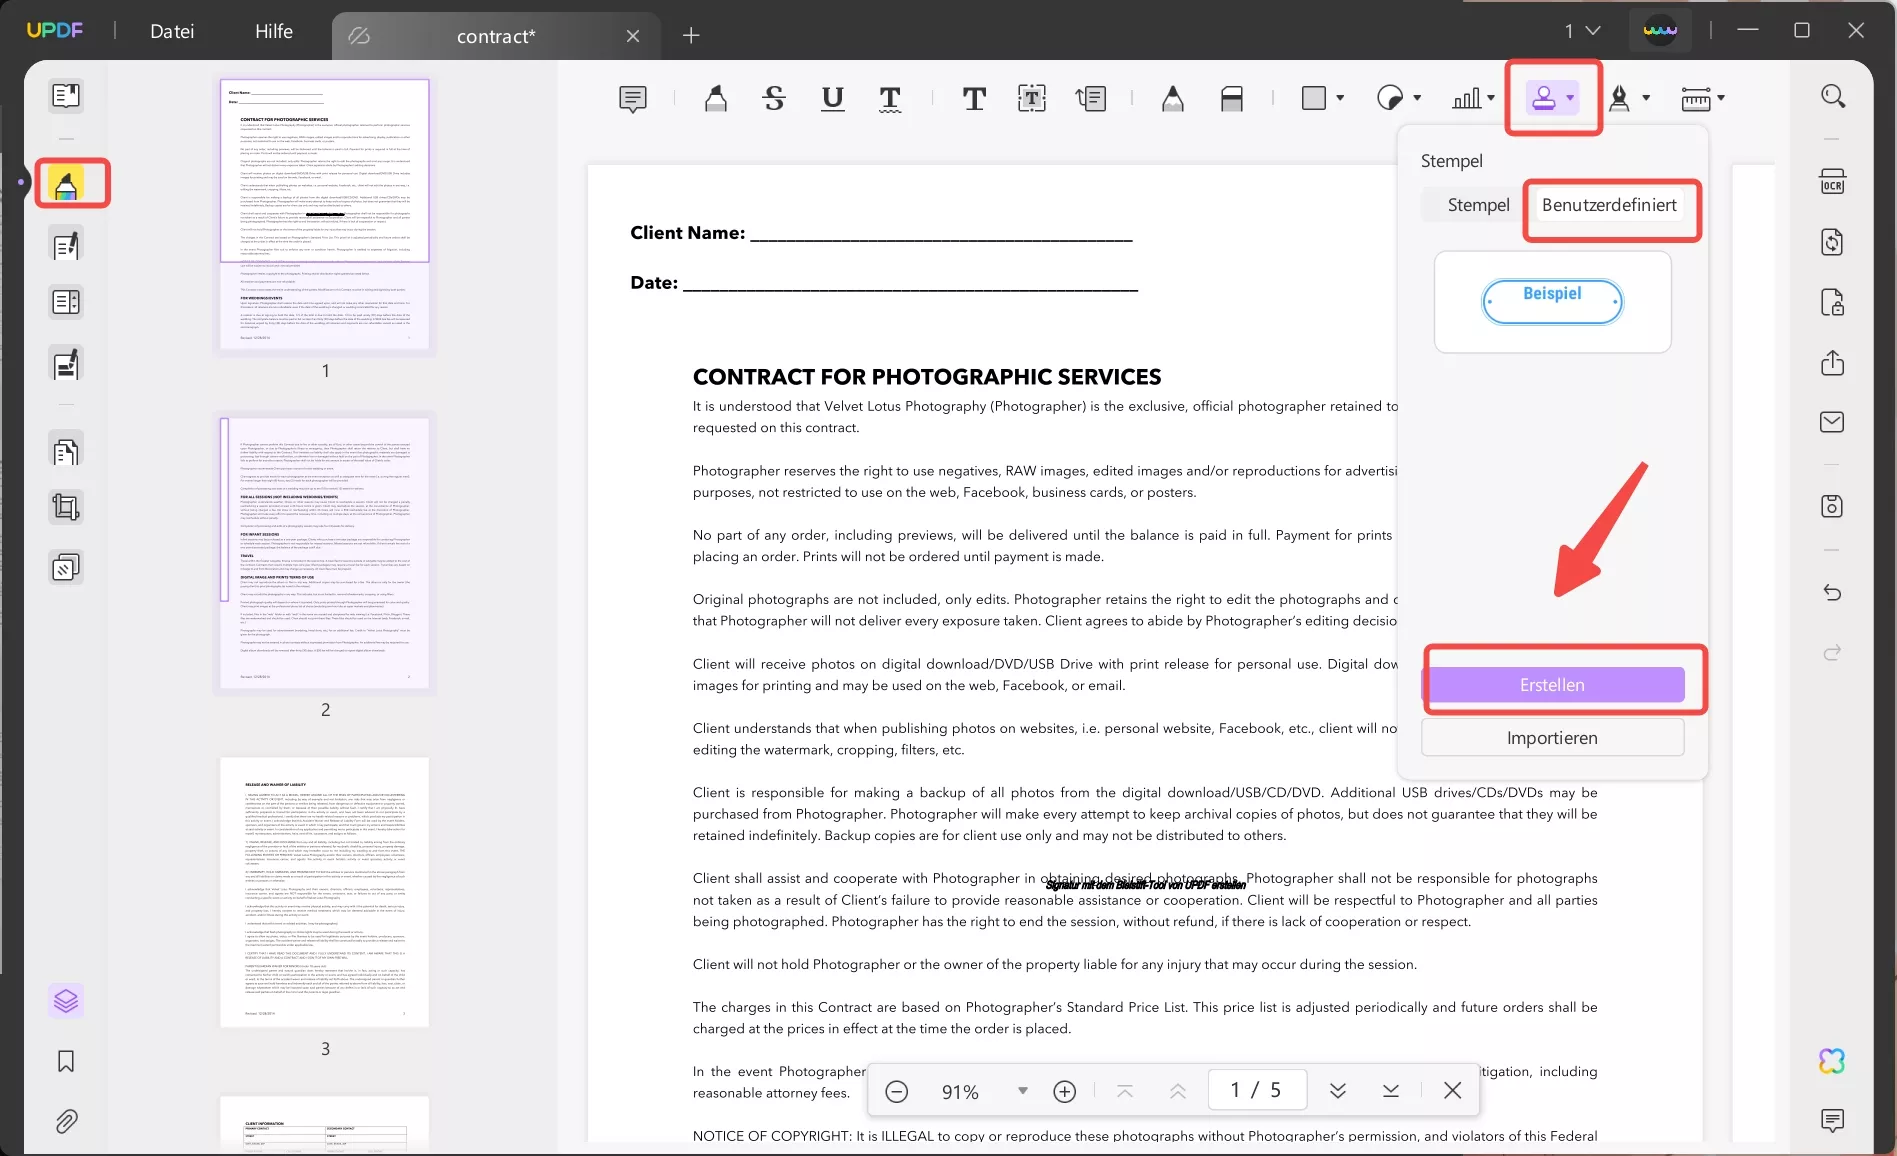Run OCR text recognition
The image size is (1897, 1156).
pyautogui.click(x=1833, y=182)
